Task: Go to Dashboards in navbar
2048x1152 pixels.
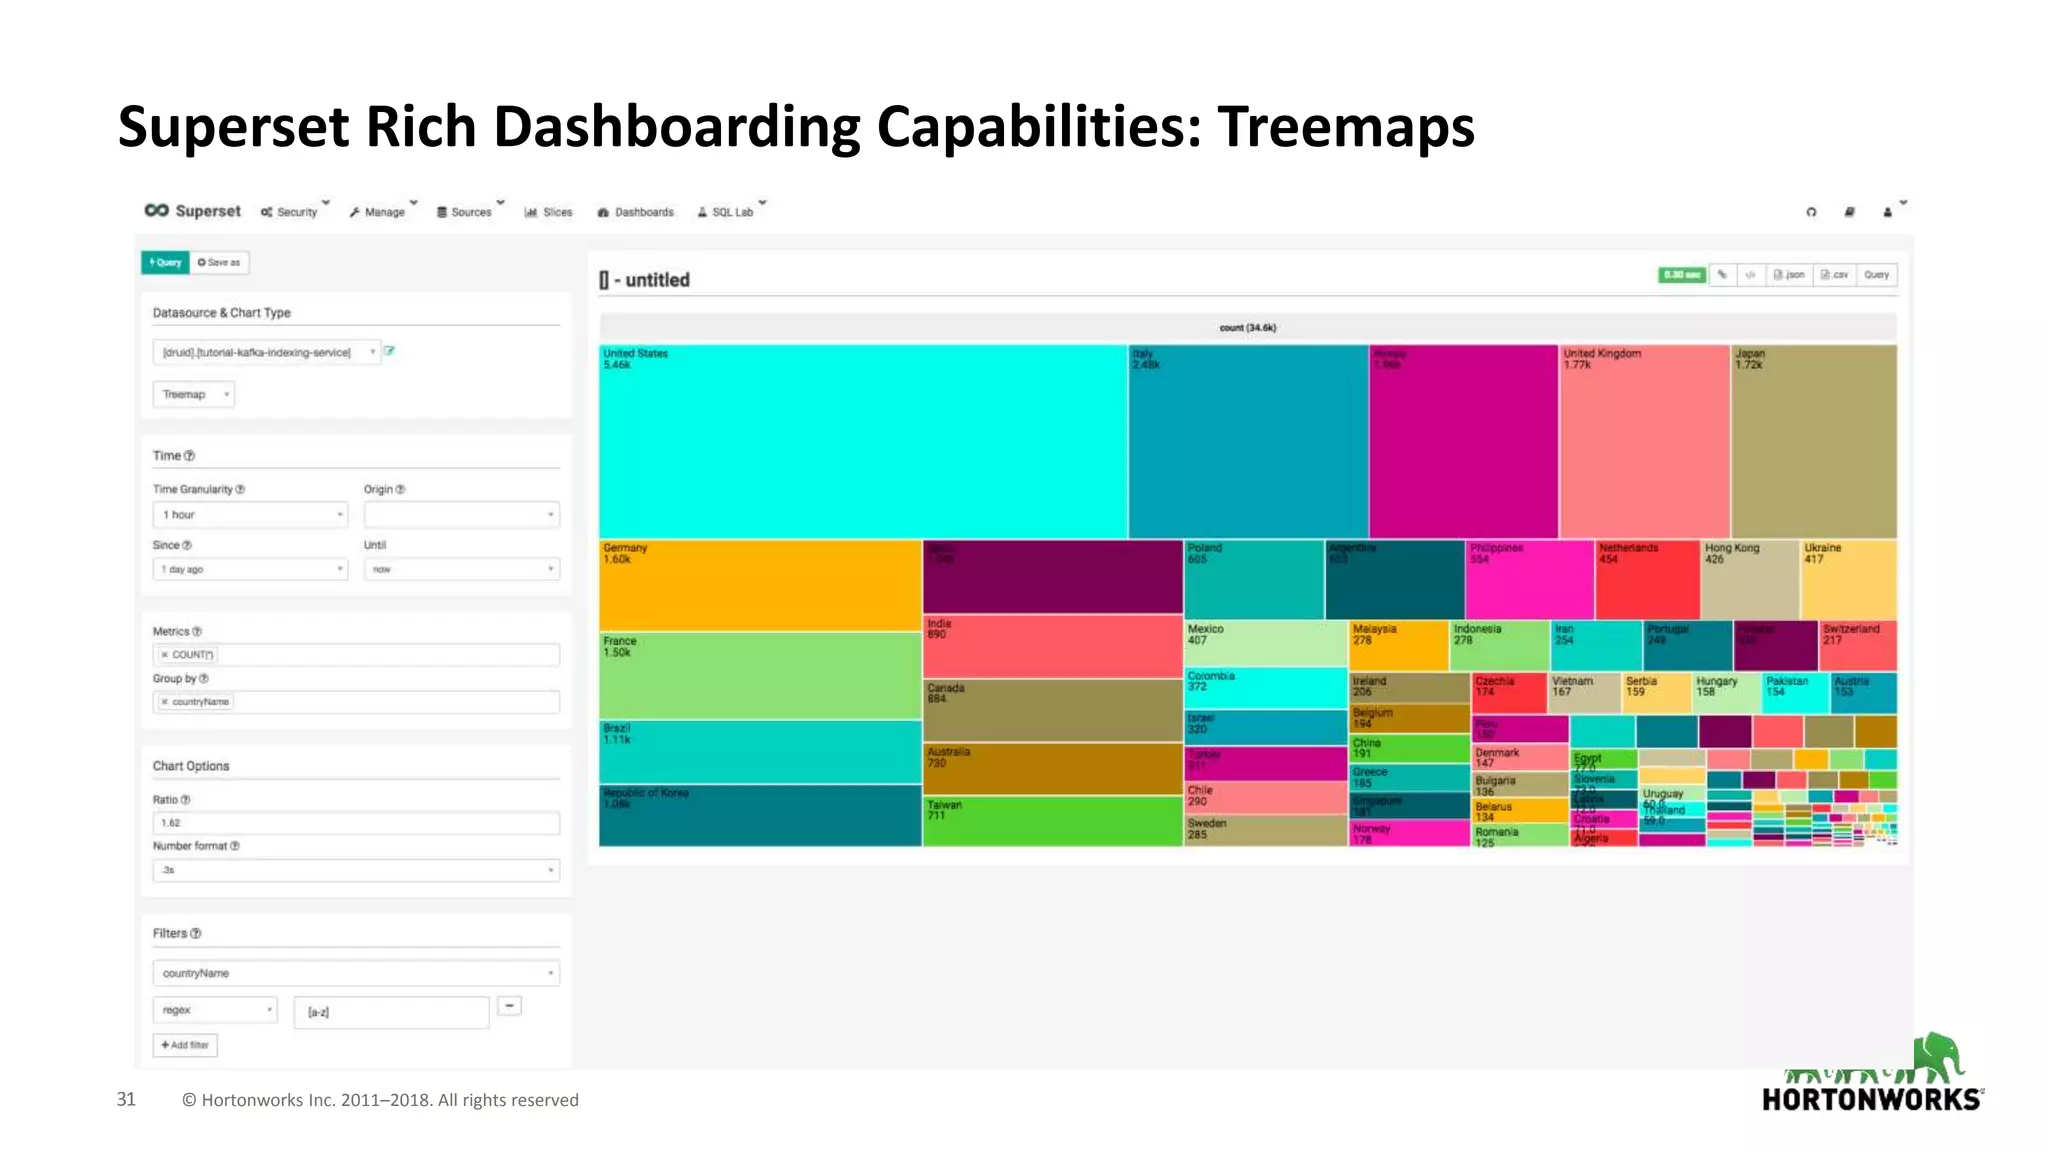Action: [x=636, y=212]
